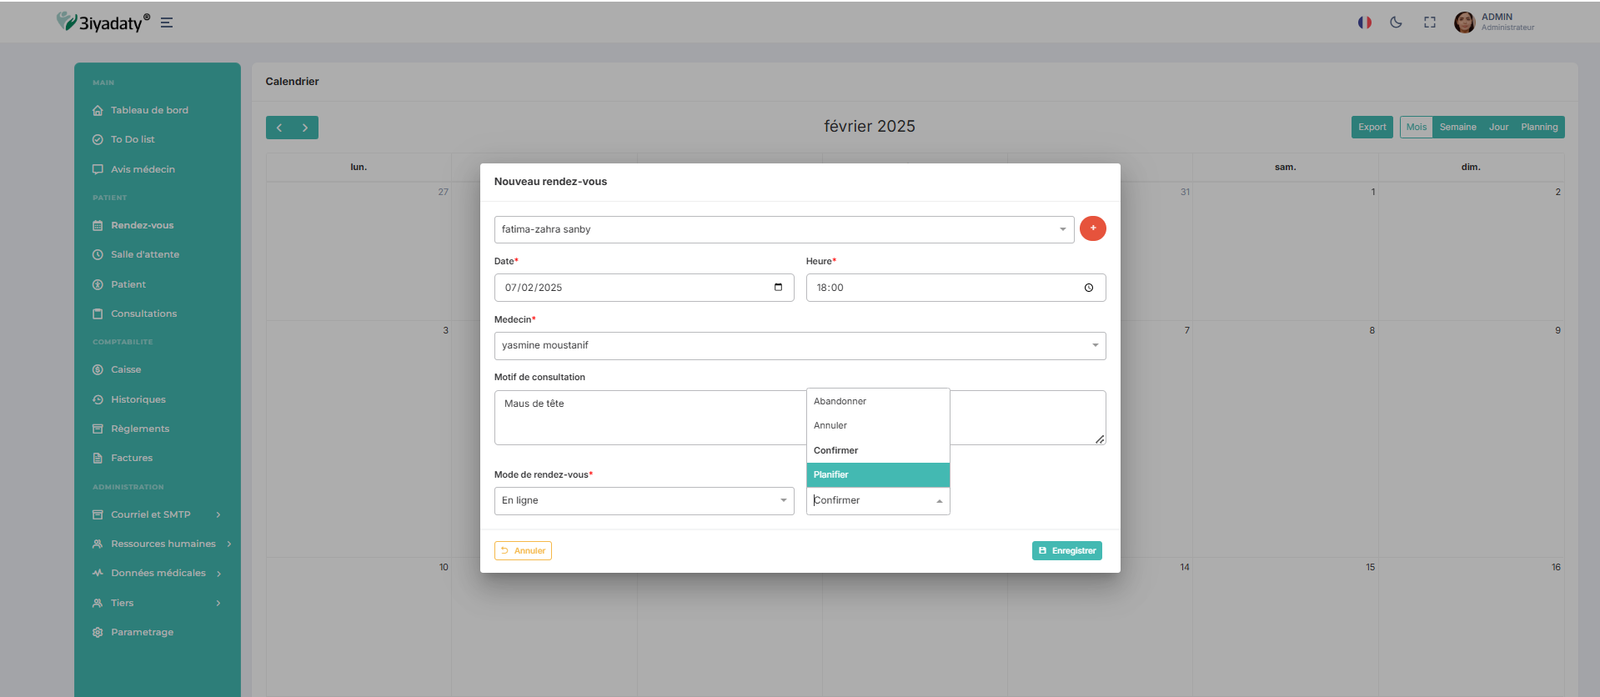Switch calendar to Semaine view
The image size is (1600, 697).
(1457, 127)
